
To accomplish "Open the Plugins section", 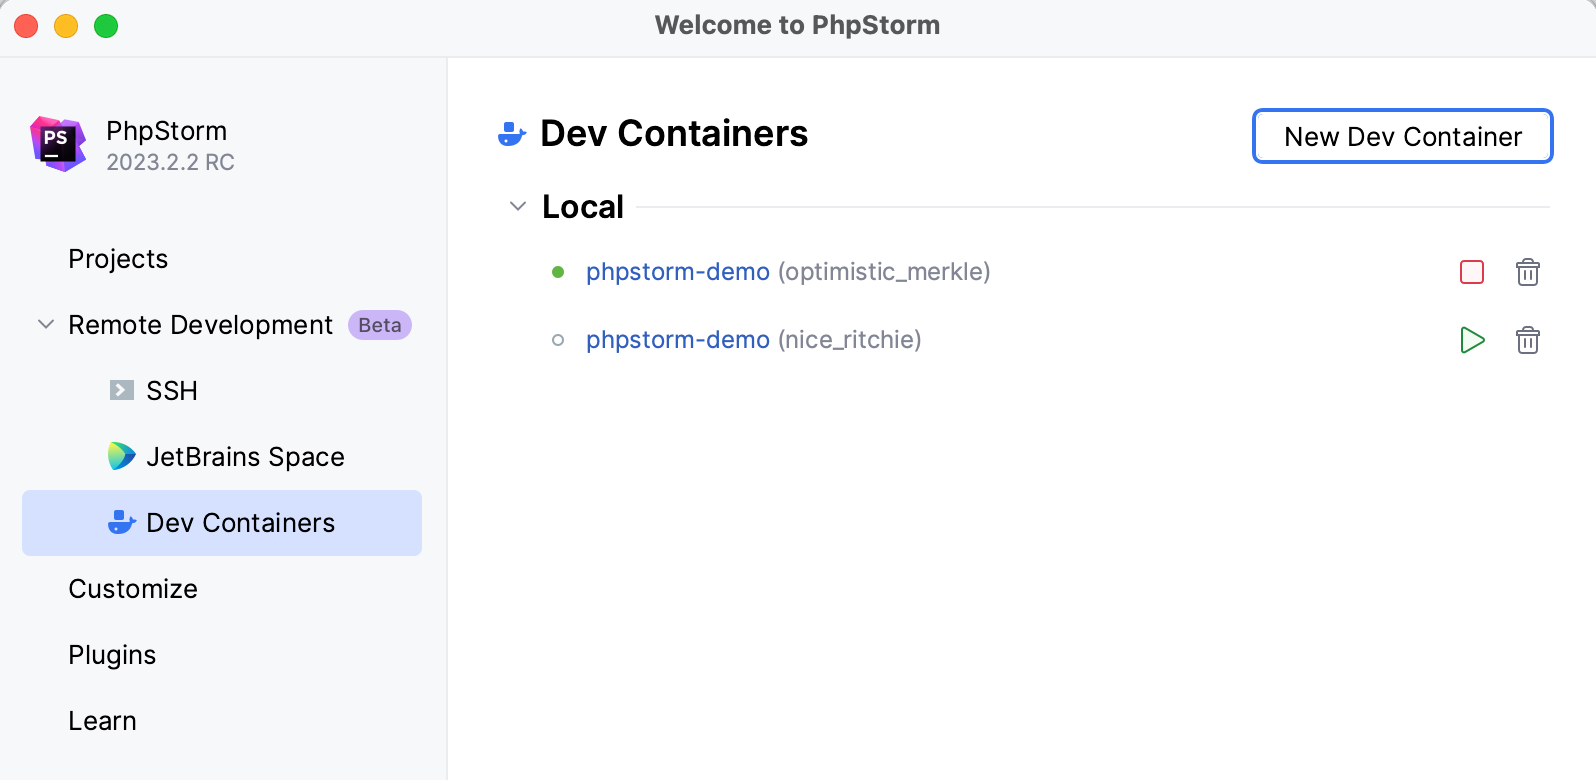I will tap(112, 655).
